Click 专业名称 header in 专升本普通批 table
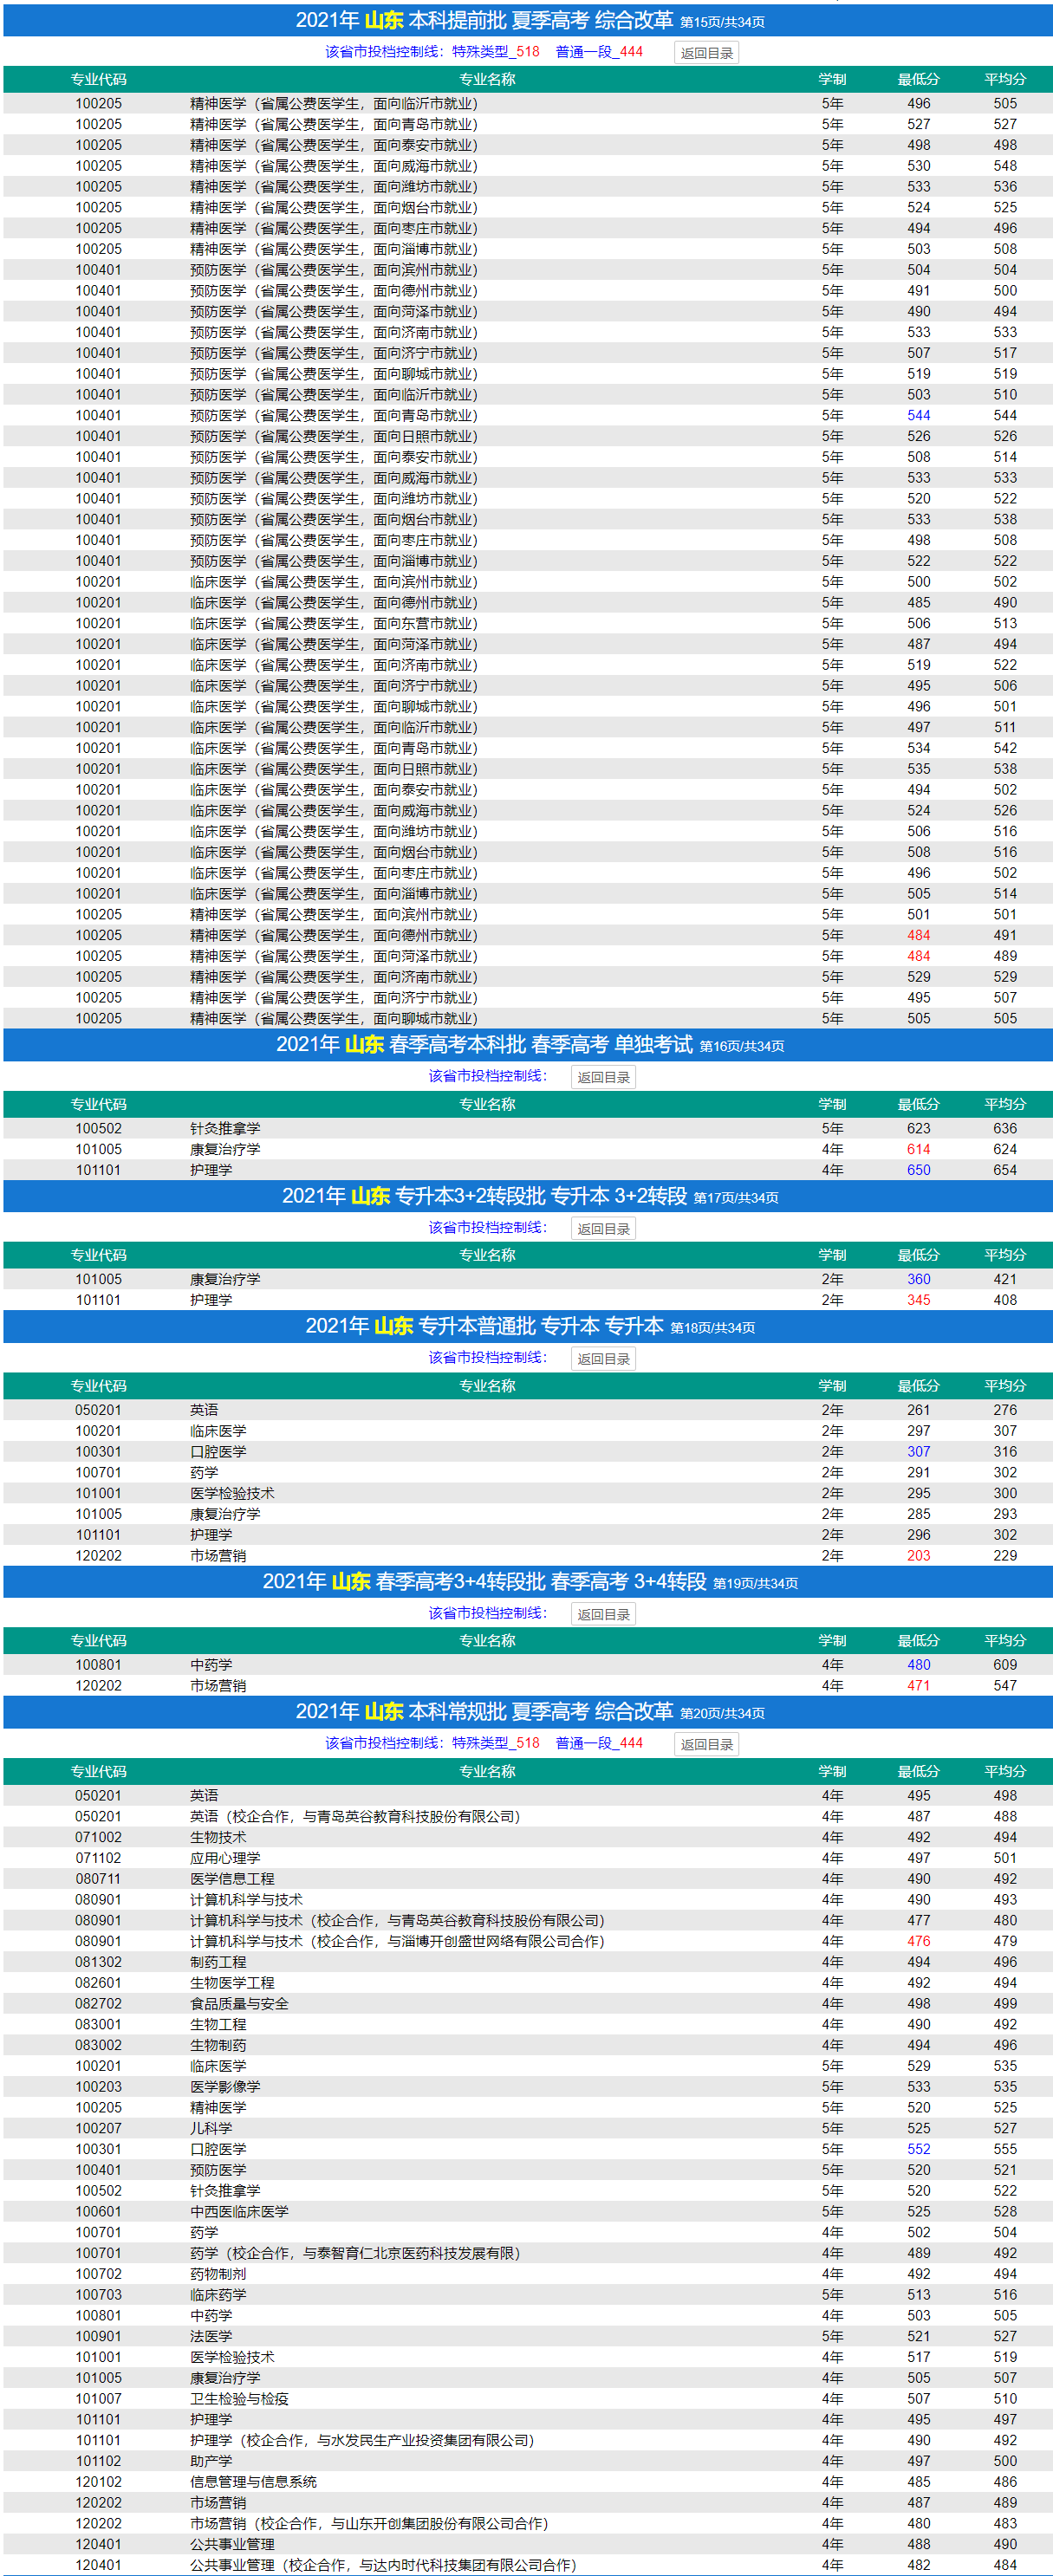The image size is (1053, 2576). tap(487, 1386)
